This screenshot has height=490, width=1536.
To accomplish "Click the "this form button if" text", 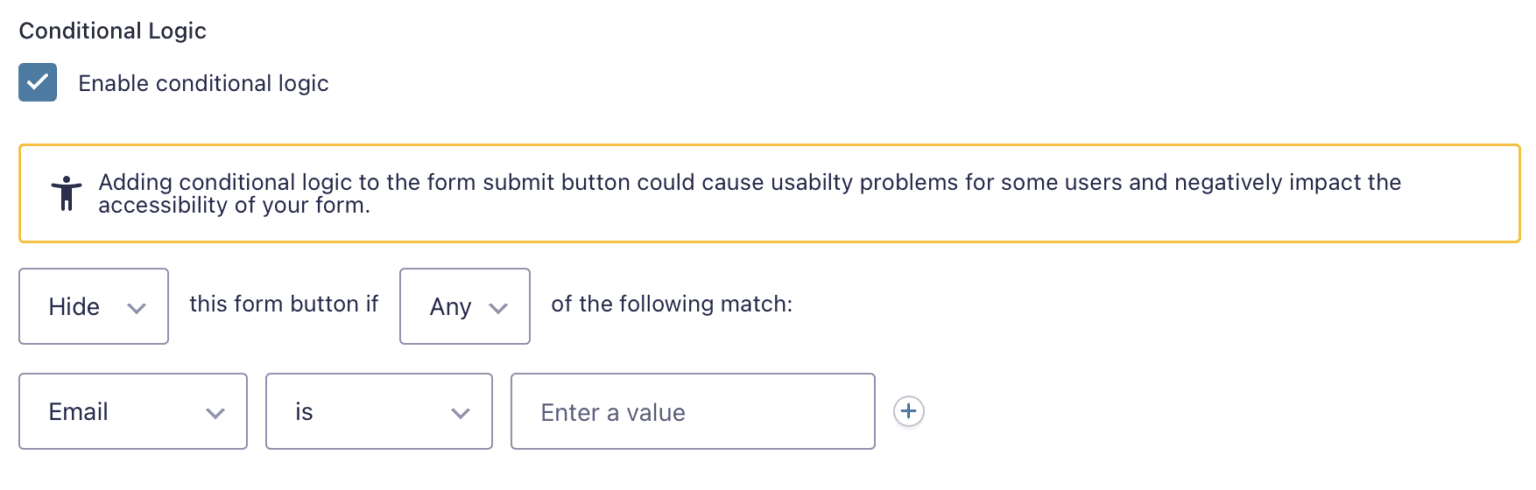I will tap(284, 304).
